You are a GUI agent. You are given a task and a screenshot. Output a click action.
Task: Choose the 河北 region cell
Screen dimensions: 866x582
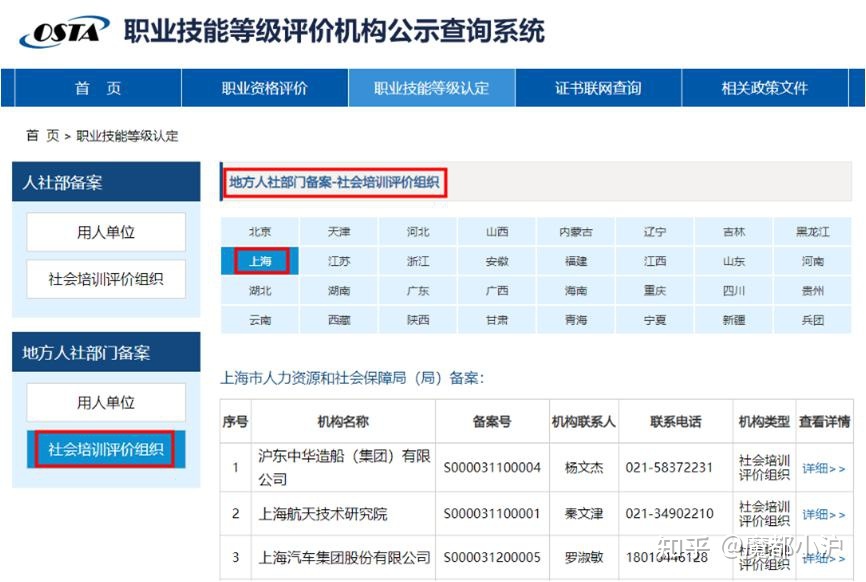click(418, 232)
